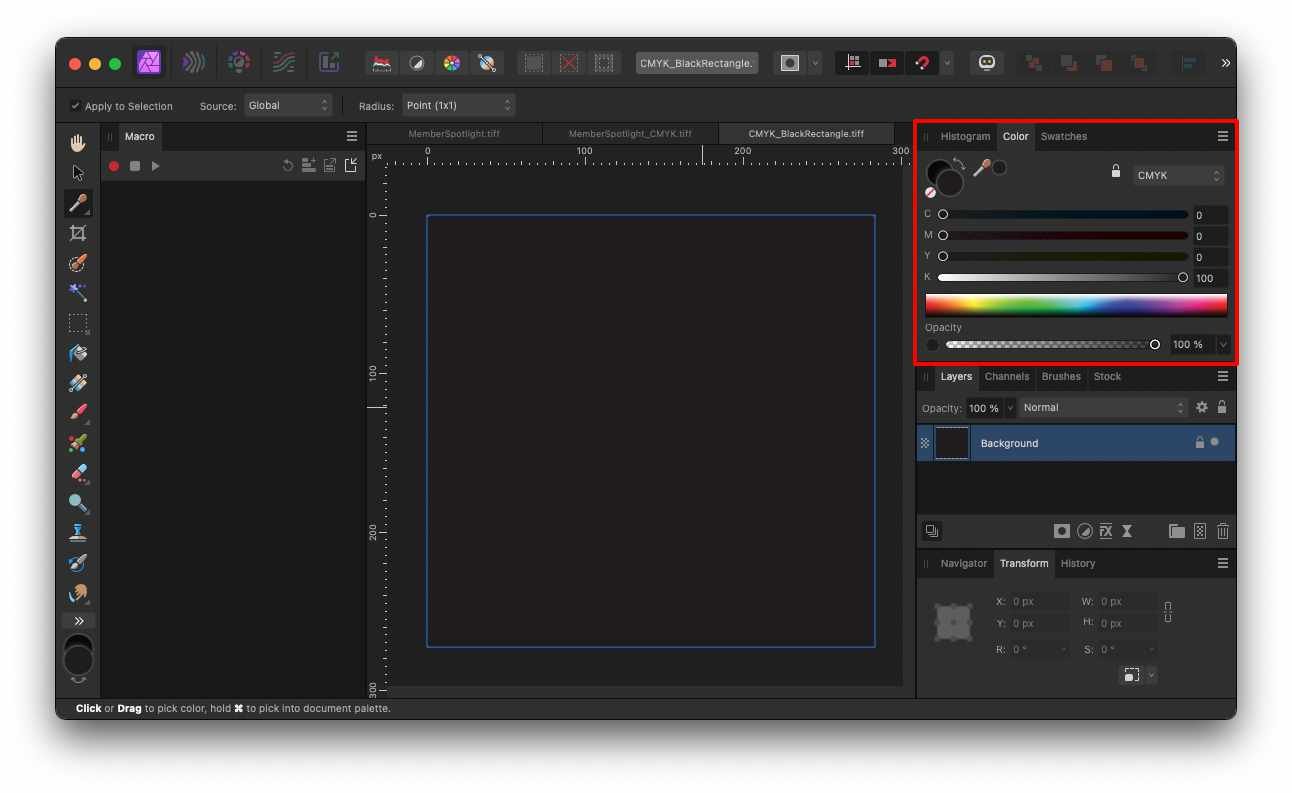Open the CMYK color model dropdown

pyautogui.click(x=1179, y=175)
